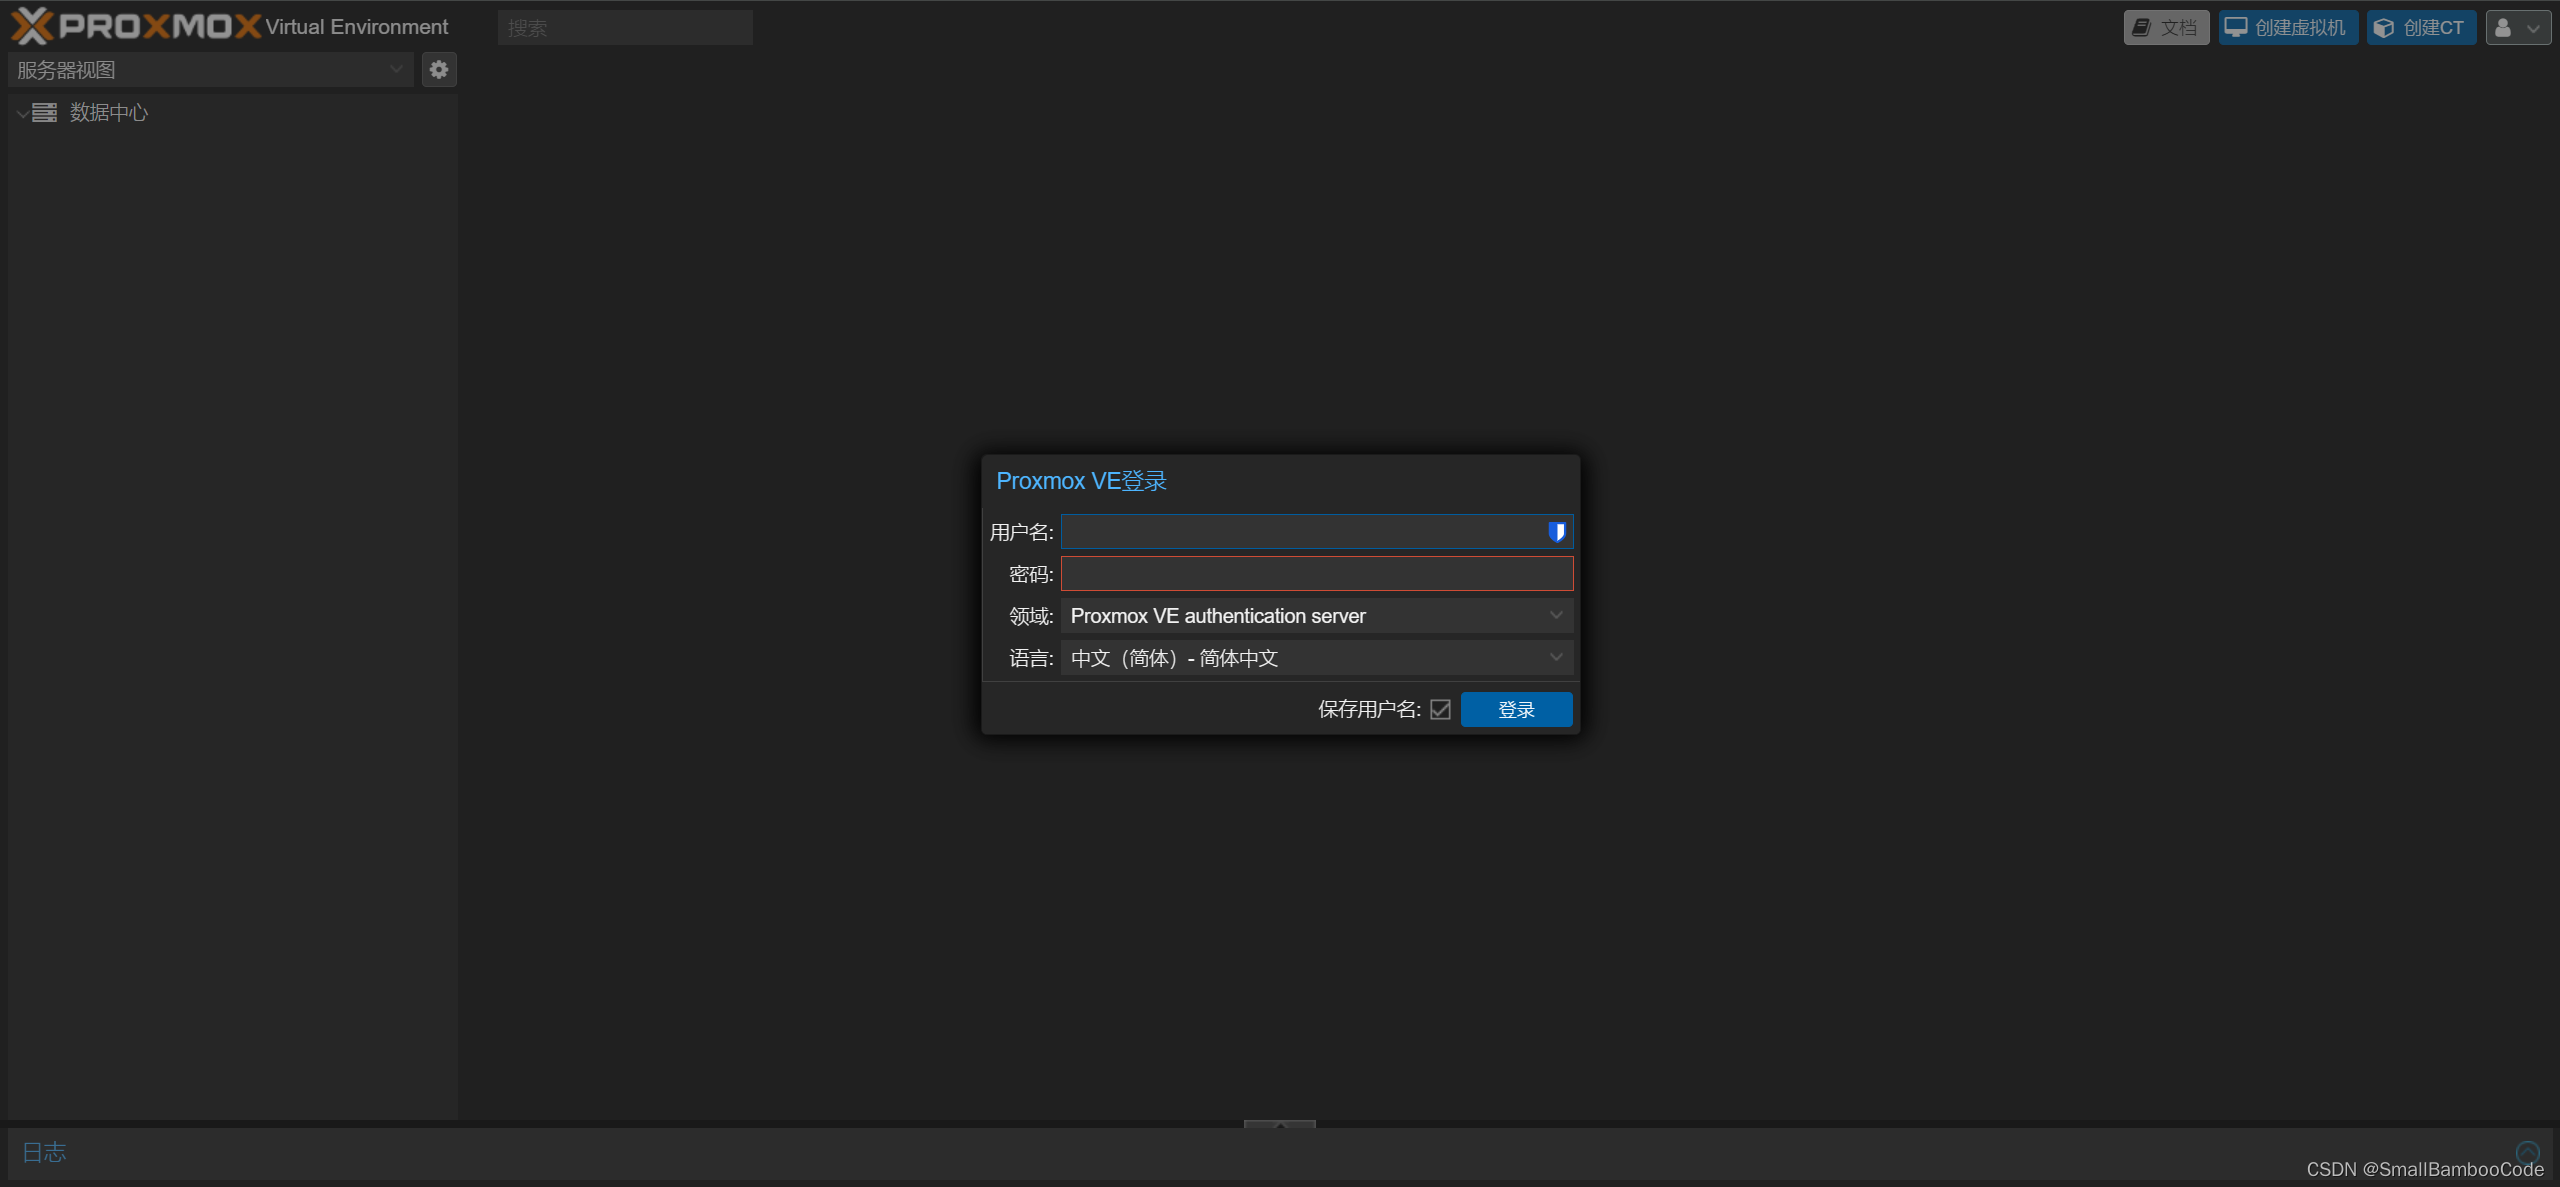Screen dimensions: 2560x1187
Task: Open the tree settings gear icon
Action: click(x=438, y=70)
